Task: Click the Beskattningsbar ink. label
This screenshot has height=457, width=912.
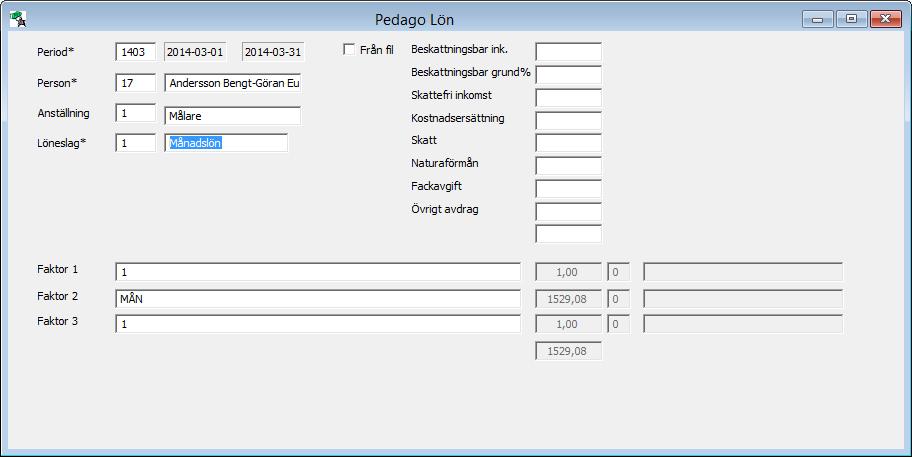Action: click(459, 49)
